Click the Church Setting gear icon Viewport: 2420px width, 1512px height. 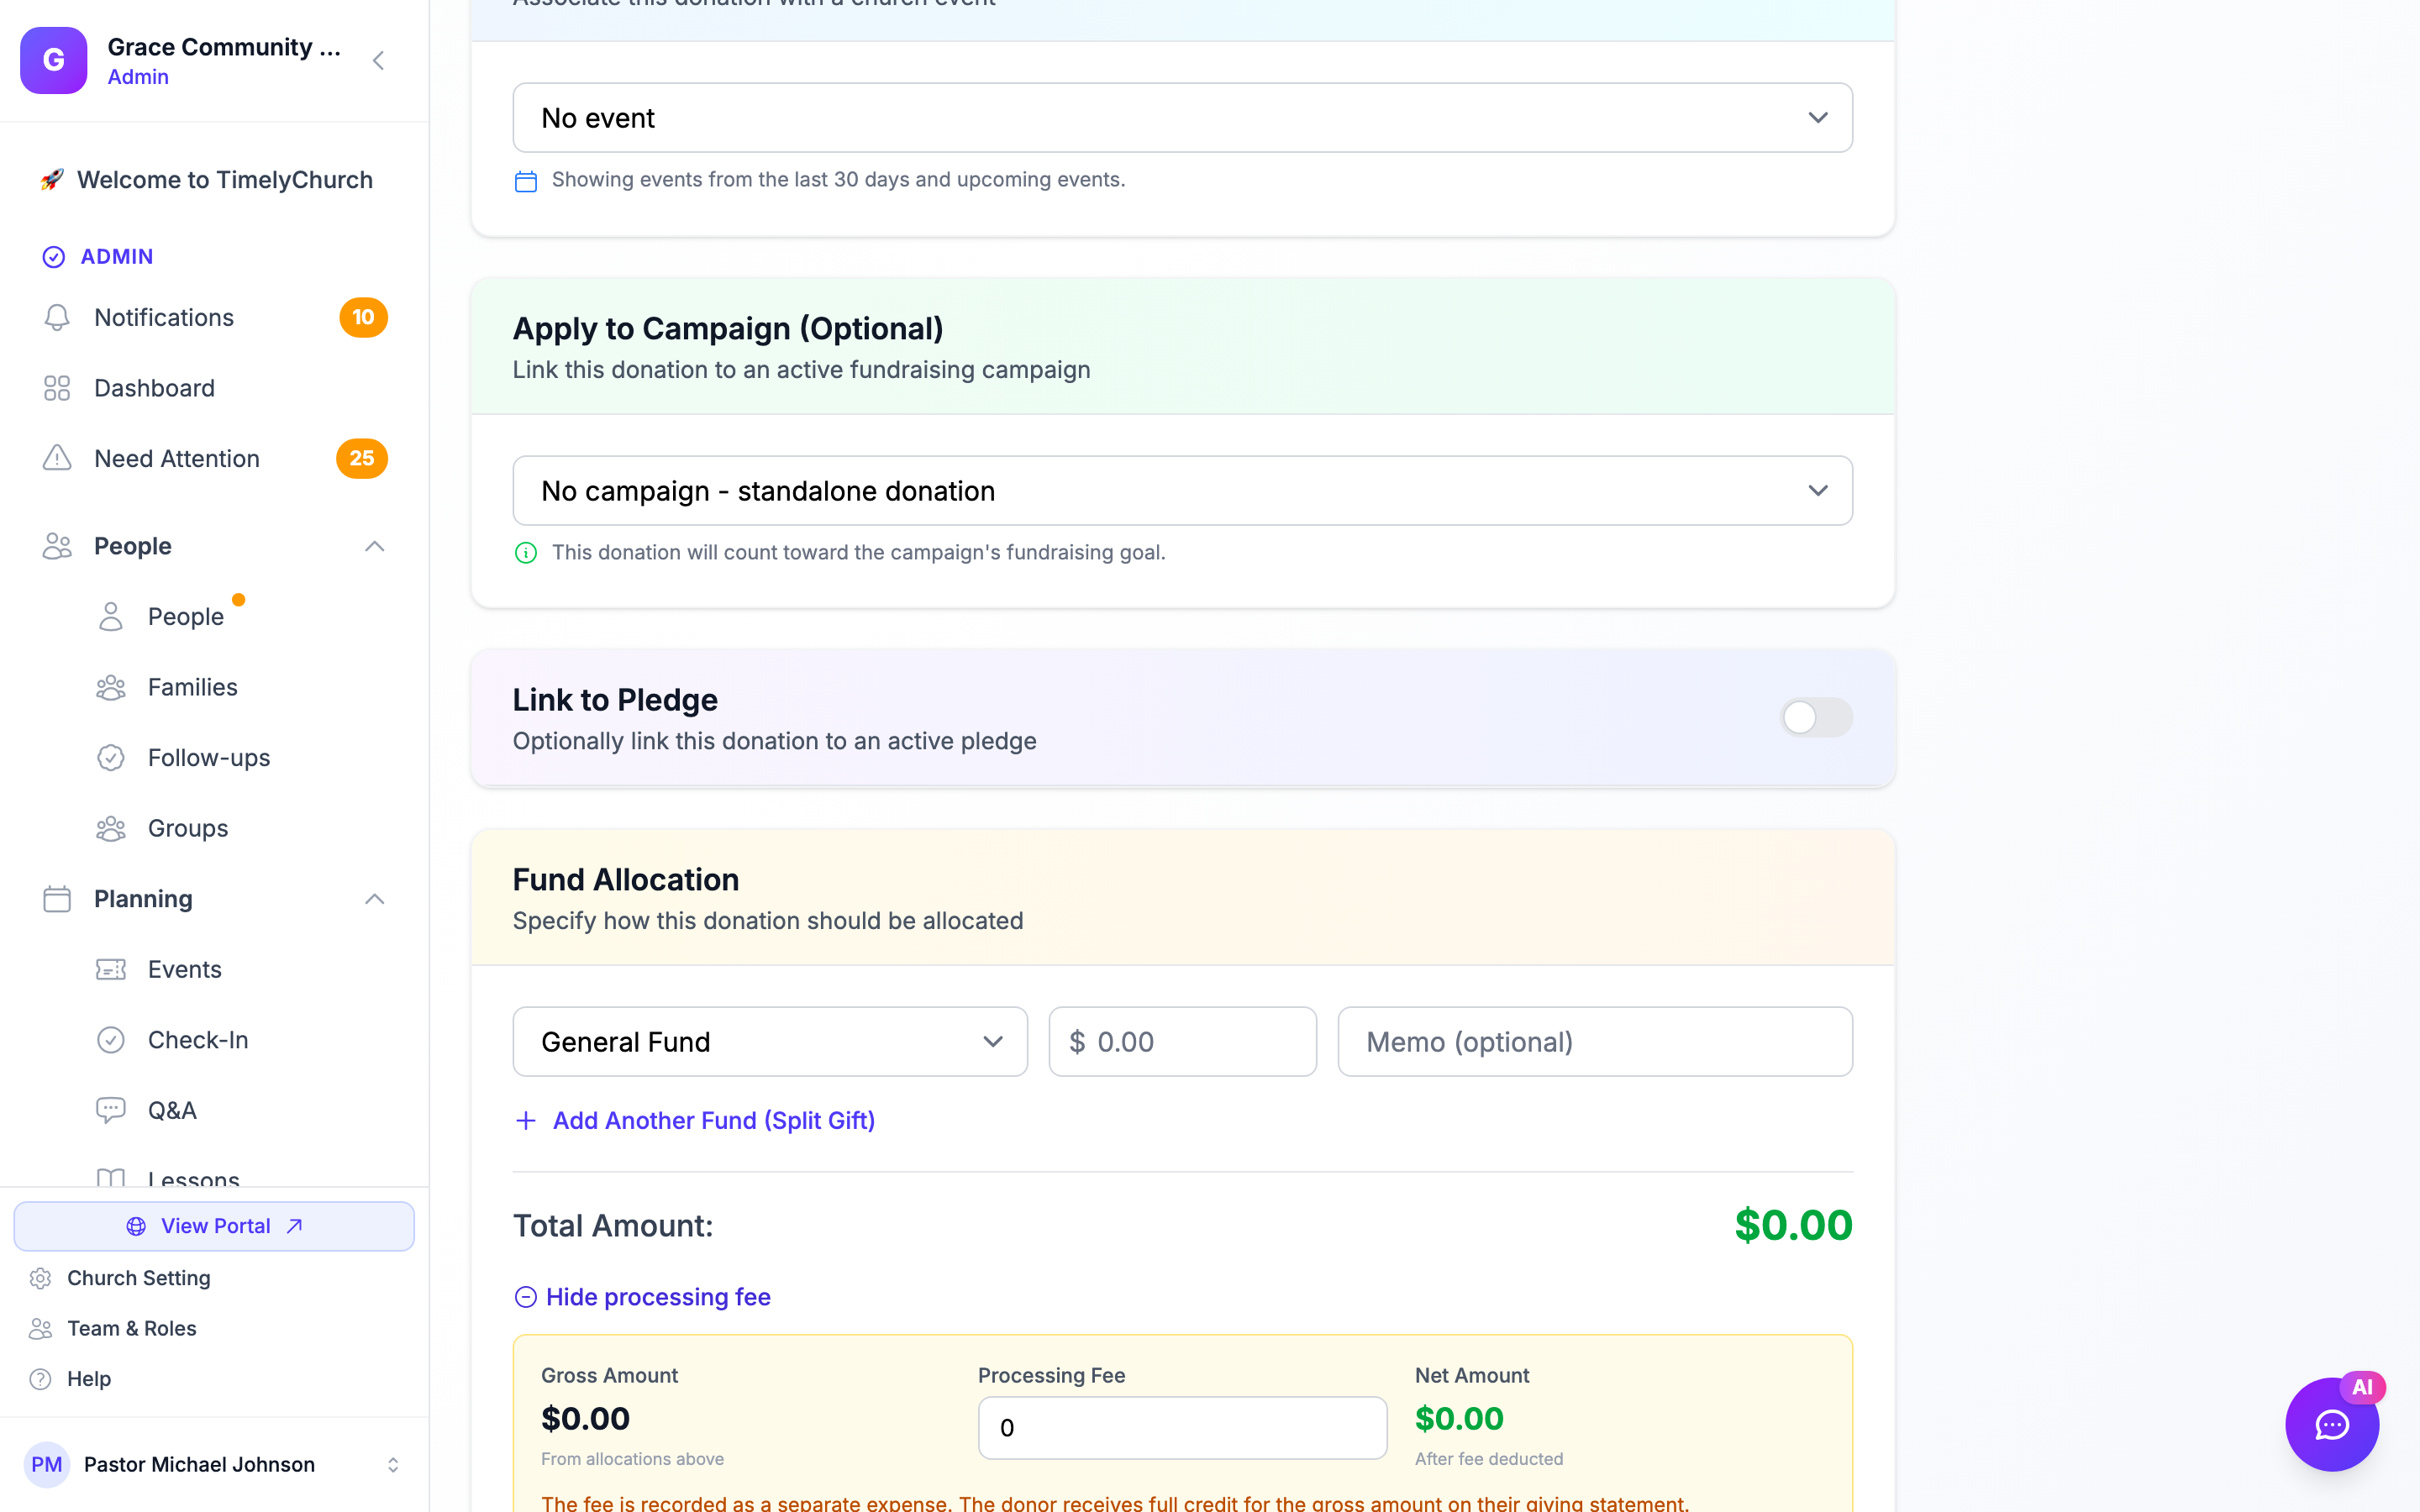(40, 1278)
